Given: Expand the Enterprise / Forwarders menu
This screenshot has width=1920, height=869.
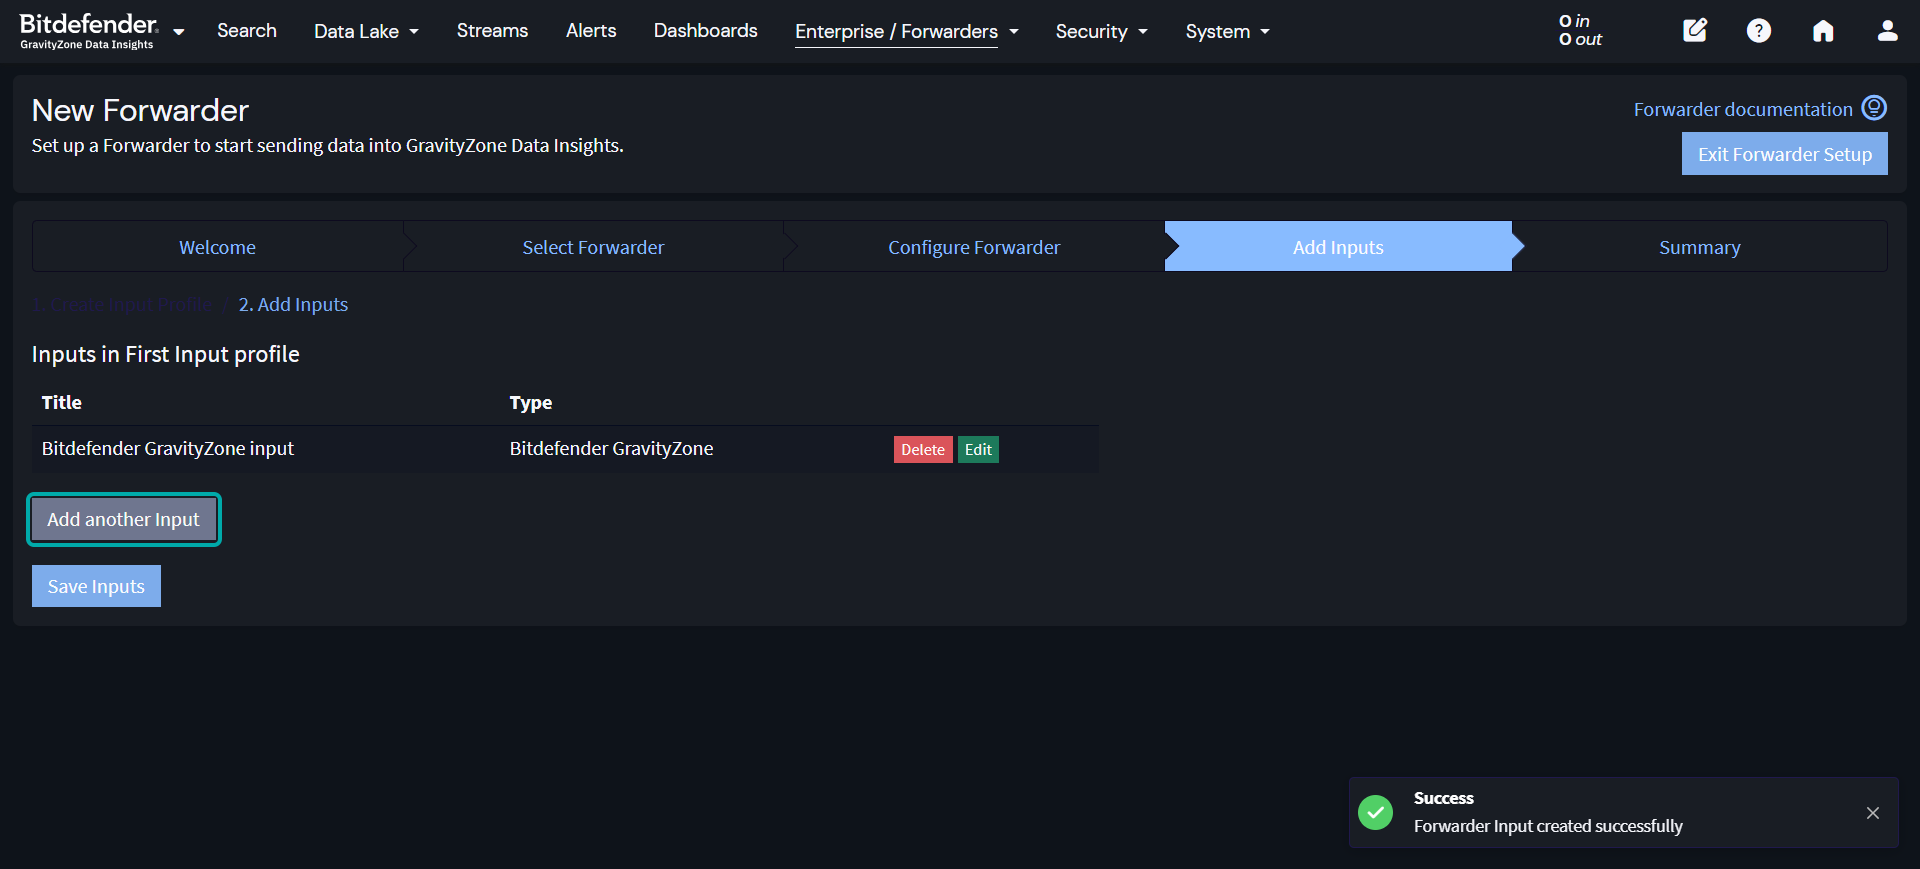Looking at the screenshot, I should 907,31.
